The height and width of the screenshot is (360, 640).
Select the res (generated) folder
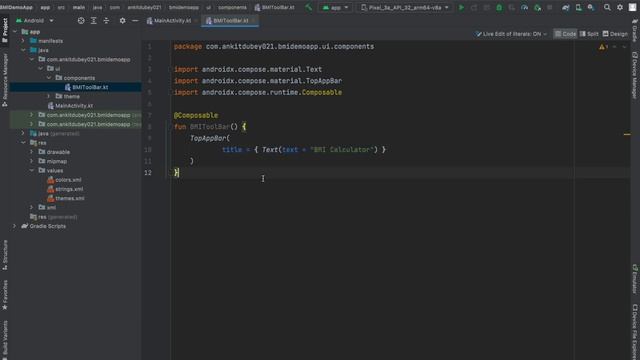53,217
